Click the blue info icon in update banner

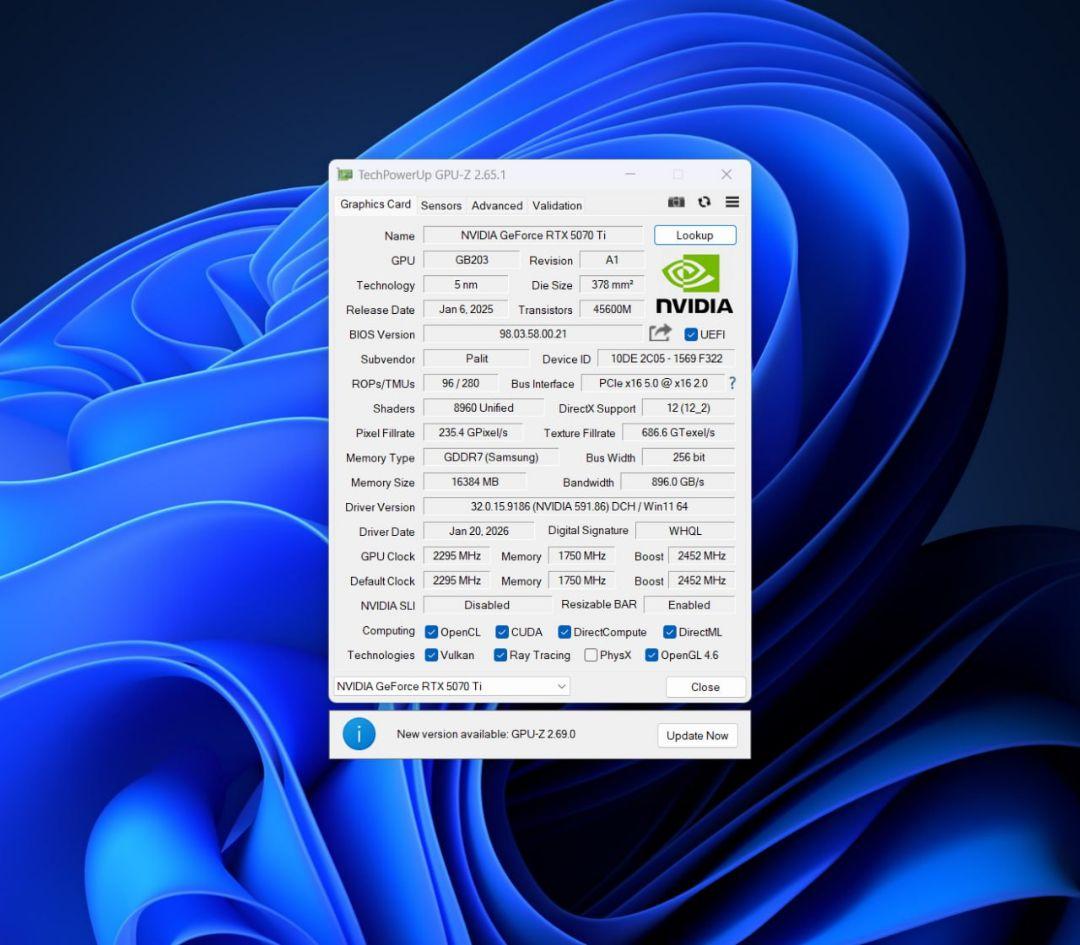[359, 734]
